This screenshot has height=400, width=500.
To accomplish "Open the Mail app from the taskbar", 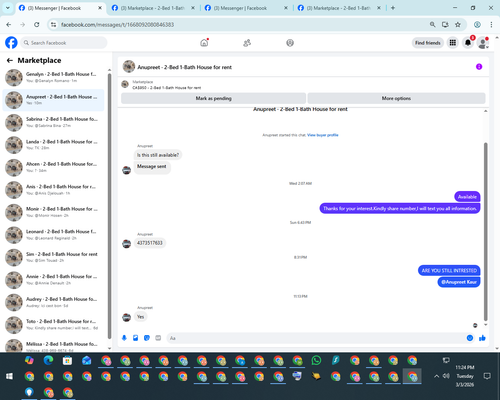I will click(x=87, y=360).
